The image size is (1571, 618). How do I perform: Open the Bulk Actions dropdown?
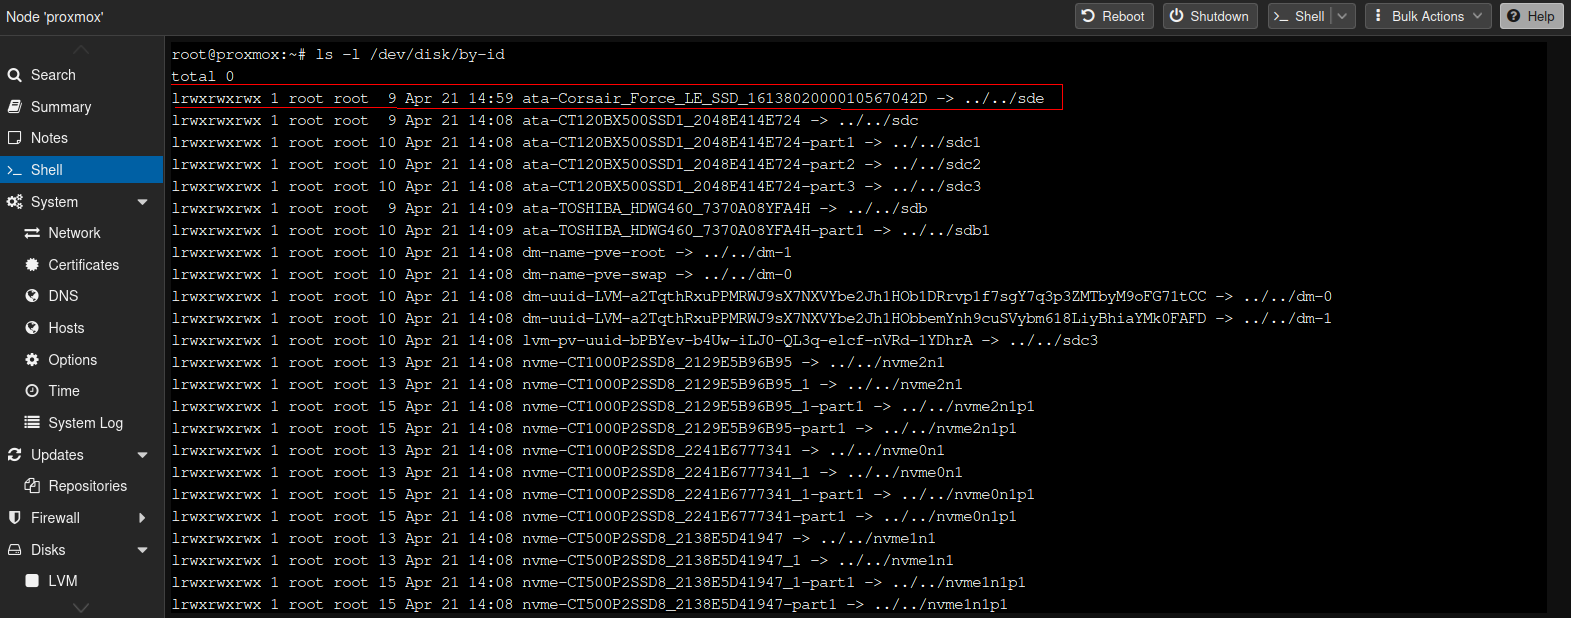click(1428, 16)
